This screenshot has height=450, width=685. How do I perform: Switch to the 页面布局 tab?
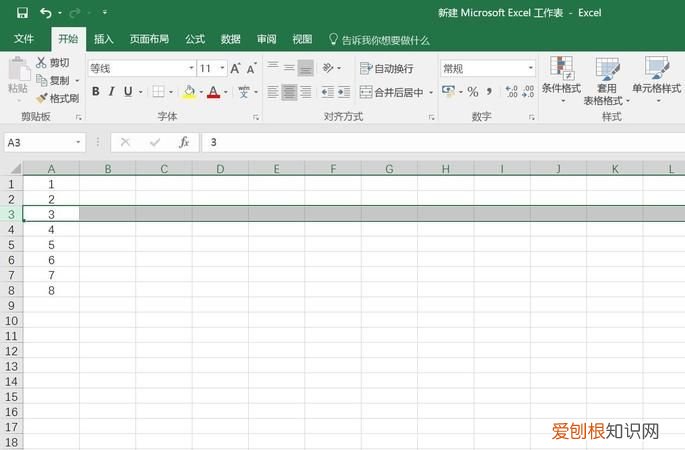point(149,39)
